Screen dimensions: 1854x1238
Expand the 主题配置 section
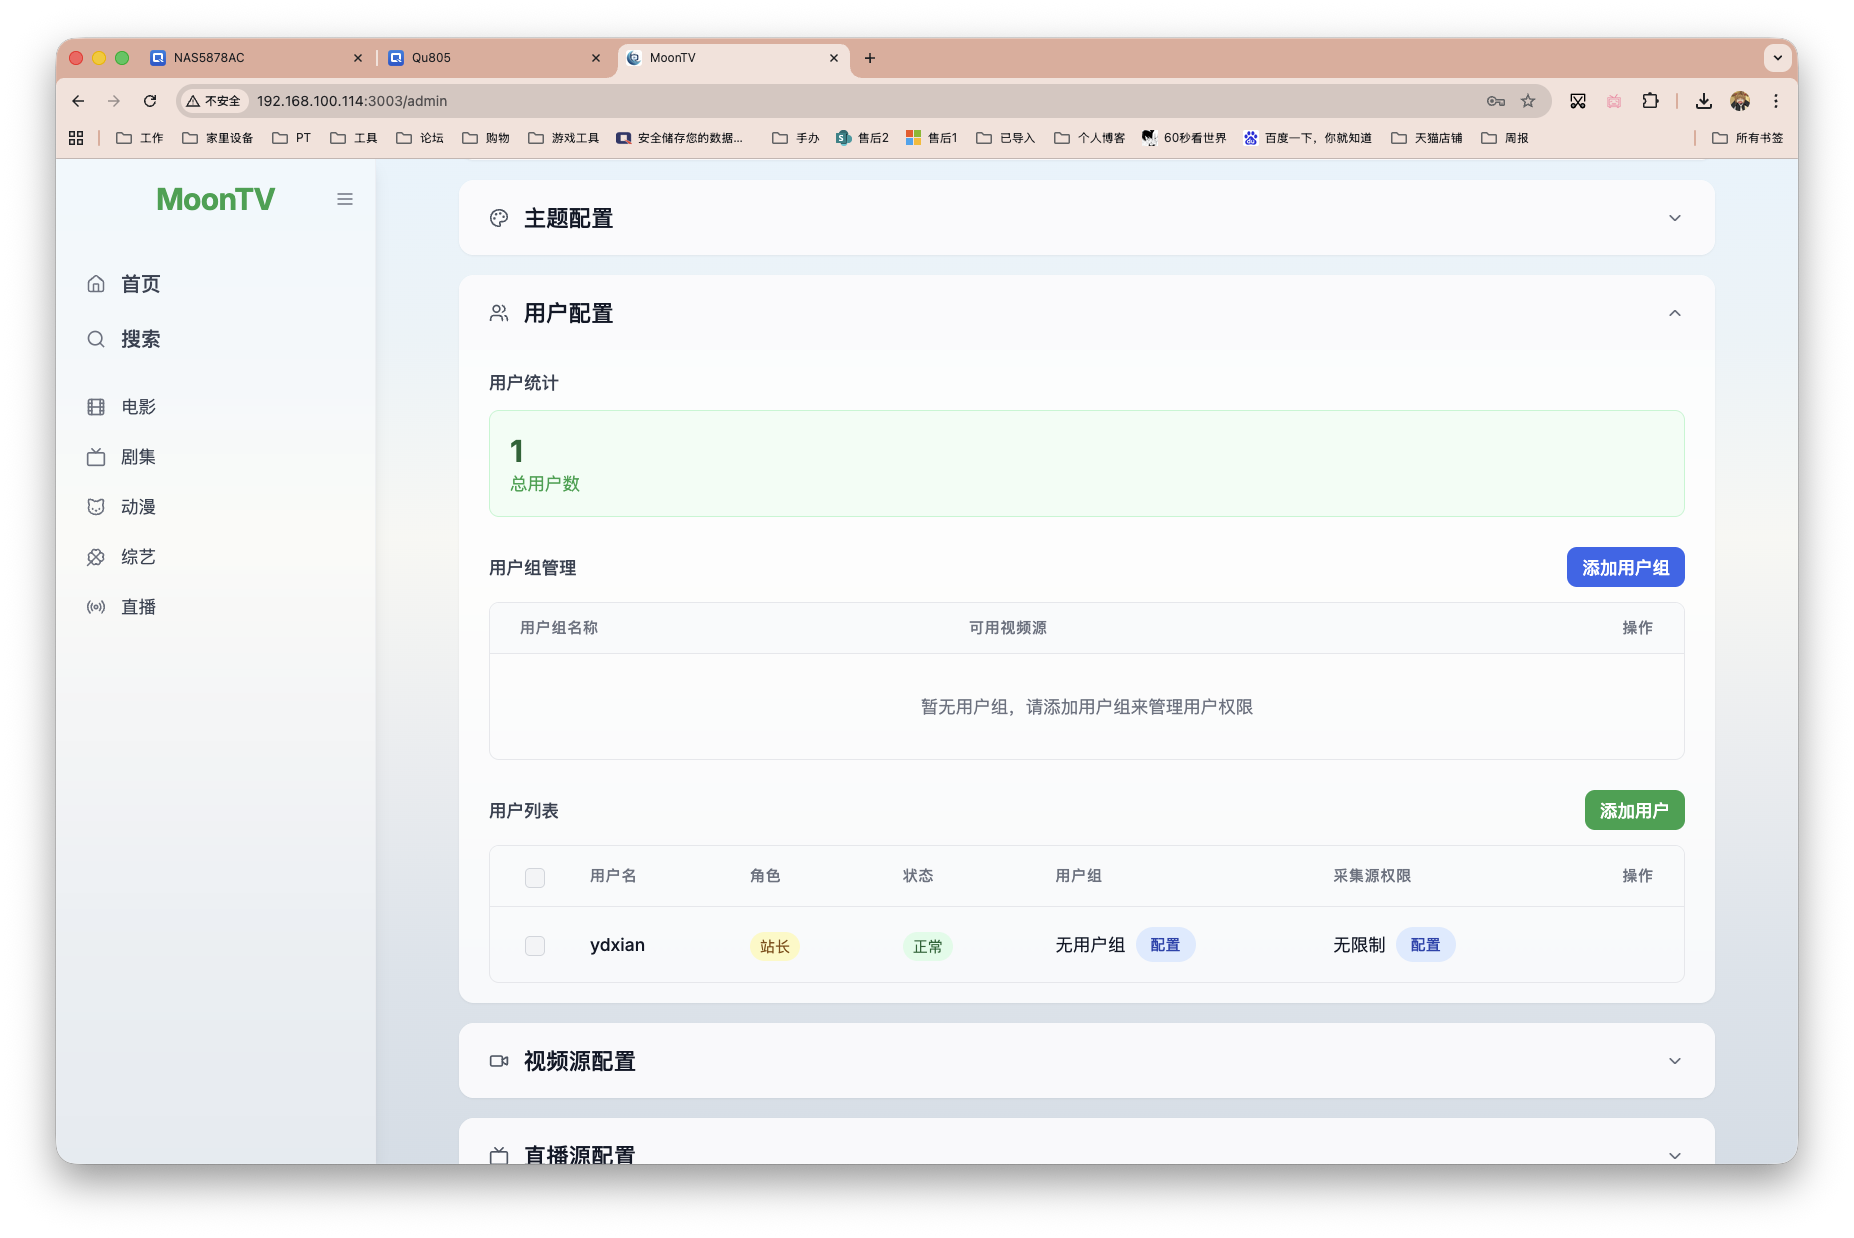1675,217
